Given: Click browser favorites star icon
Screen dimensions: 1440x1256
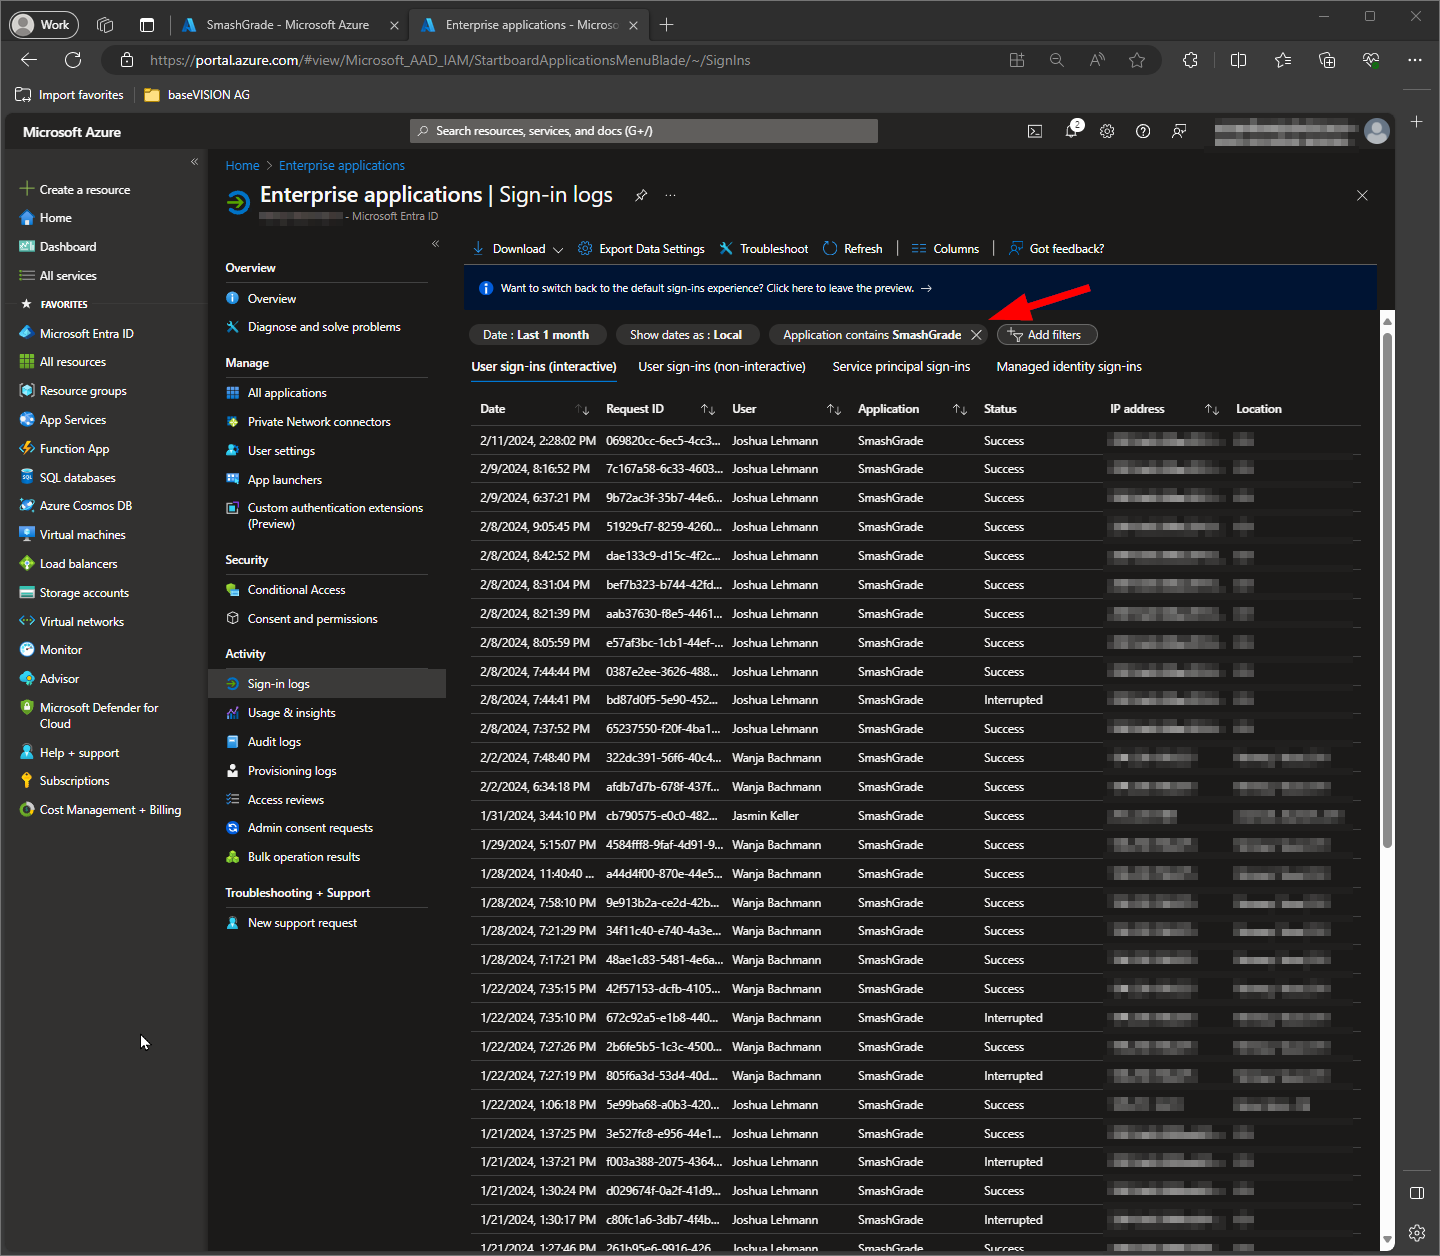Looking at the screenshot, I should click(x=1137, y=60).
